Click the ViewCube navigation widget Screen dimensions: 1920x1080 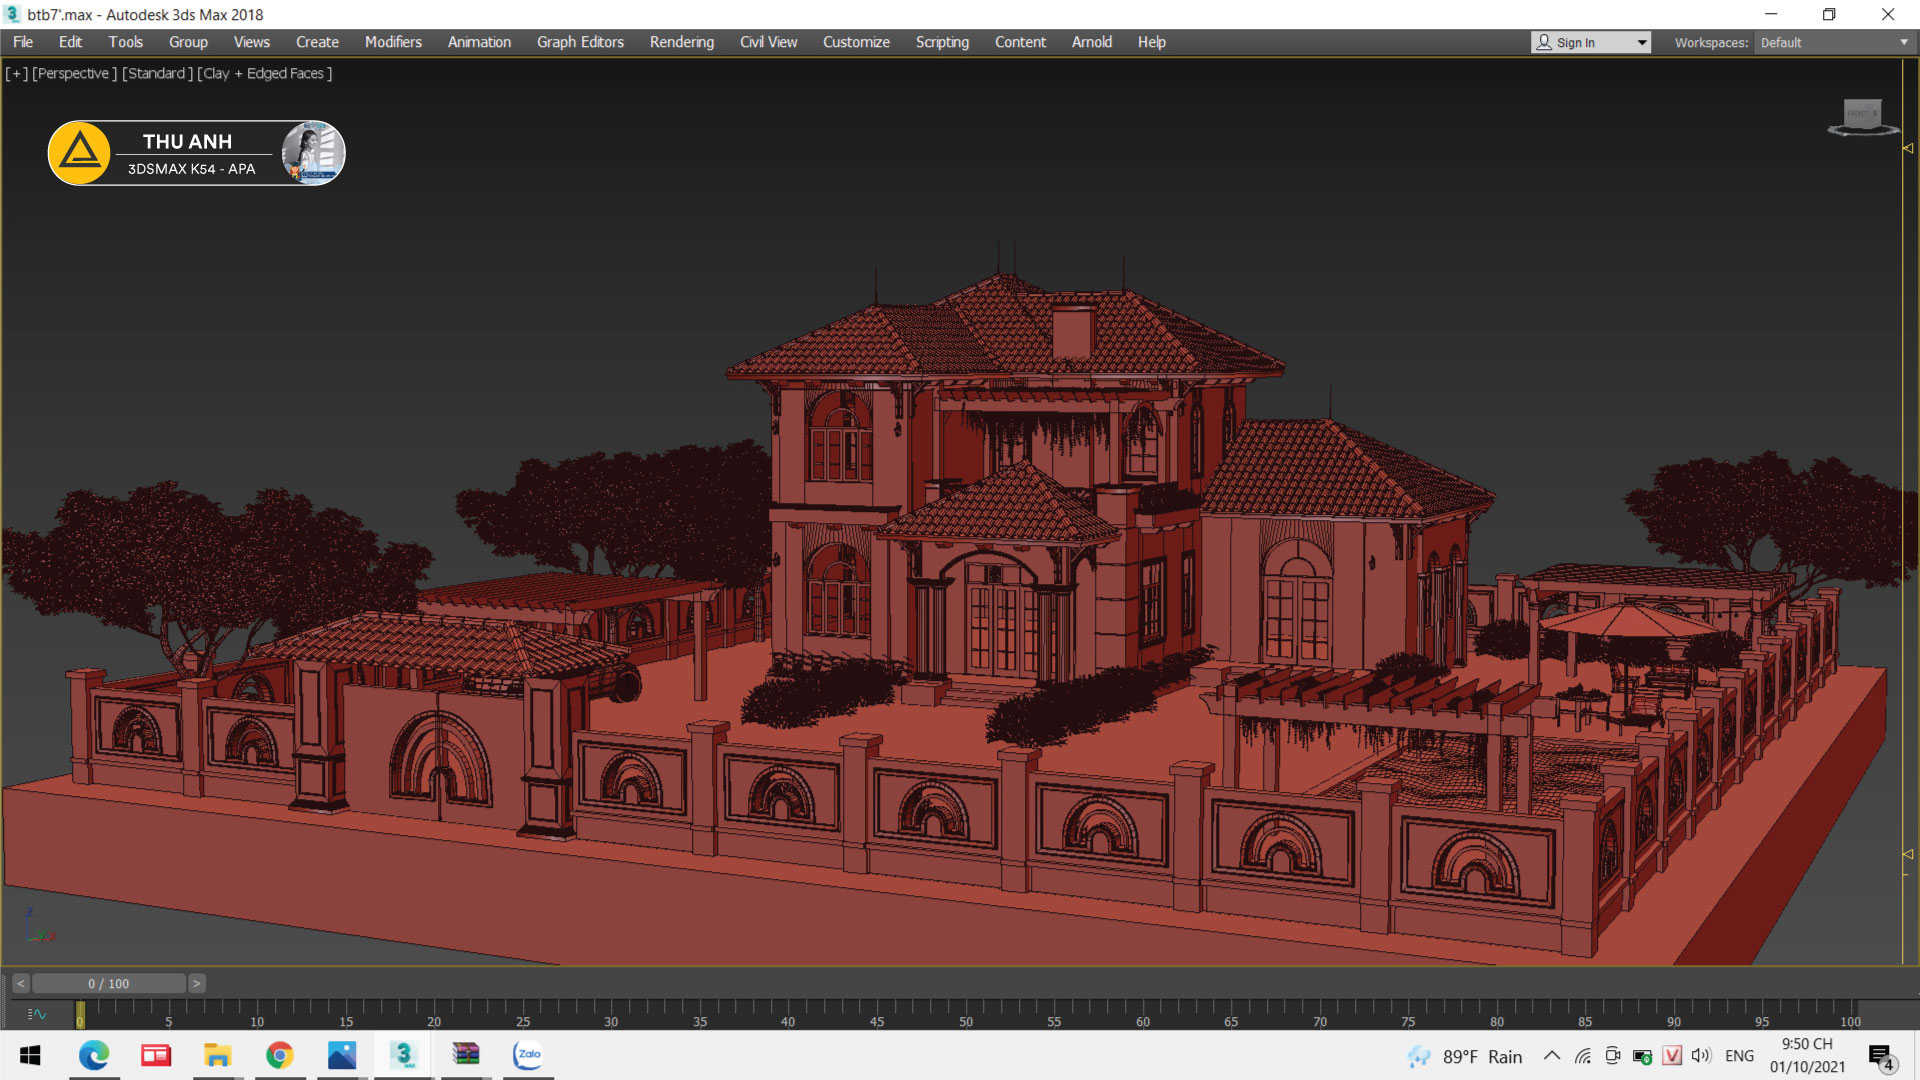[x=1862, y=115]
